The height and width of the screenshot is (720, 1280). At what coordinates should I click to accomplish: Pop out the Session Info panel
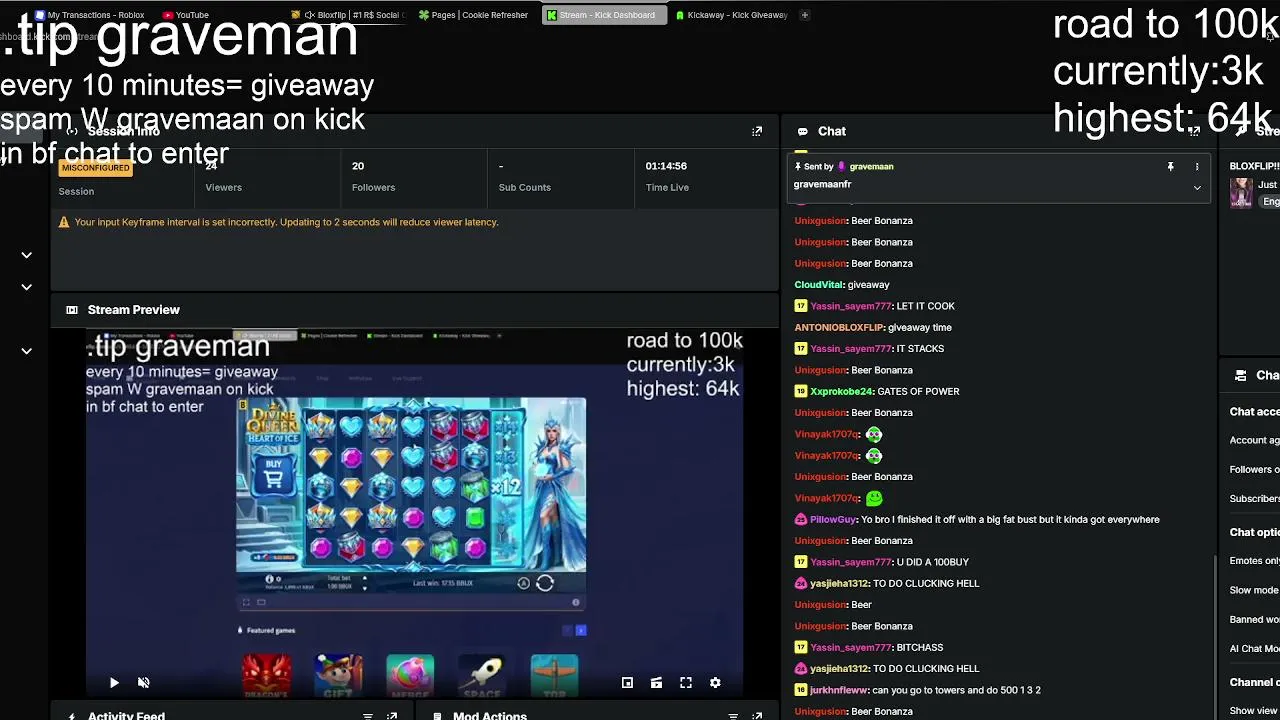757,131
